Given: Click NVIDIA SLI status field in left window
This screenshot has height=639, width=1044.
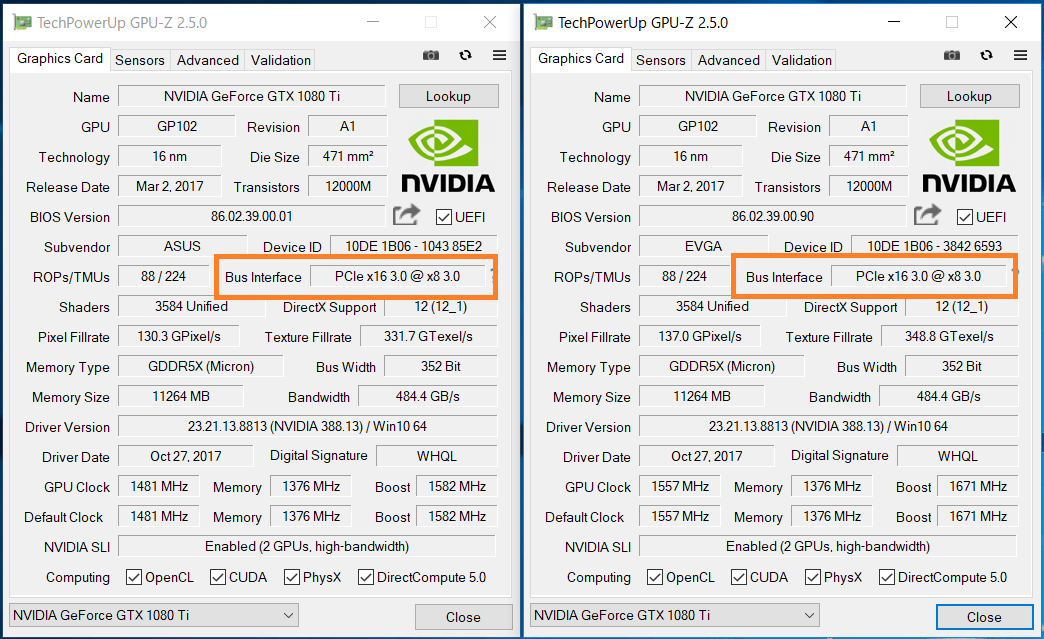Looking at the screenshot, I should [307, 546].
